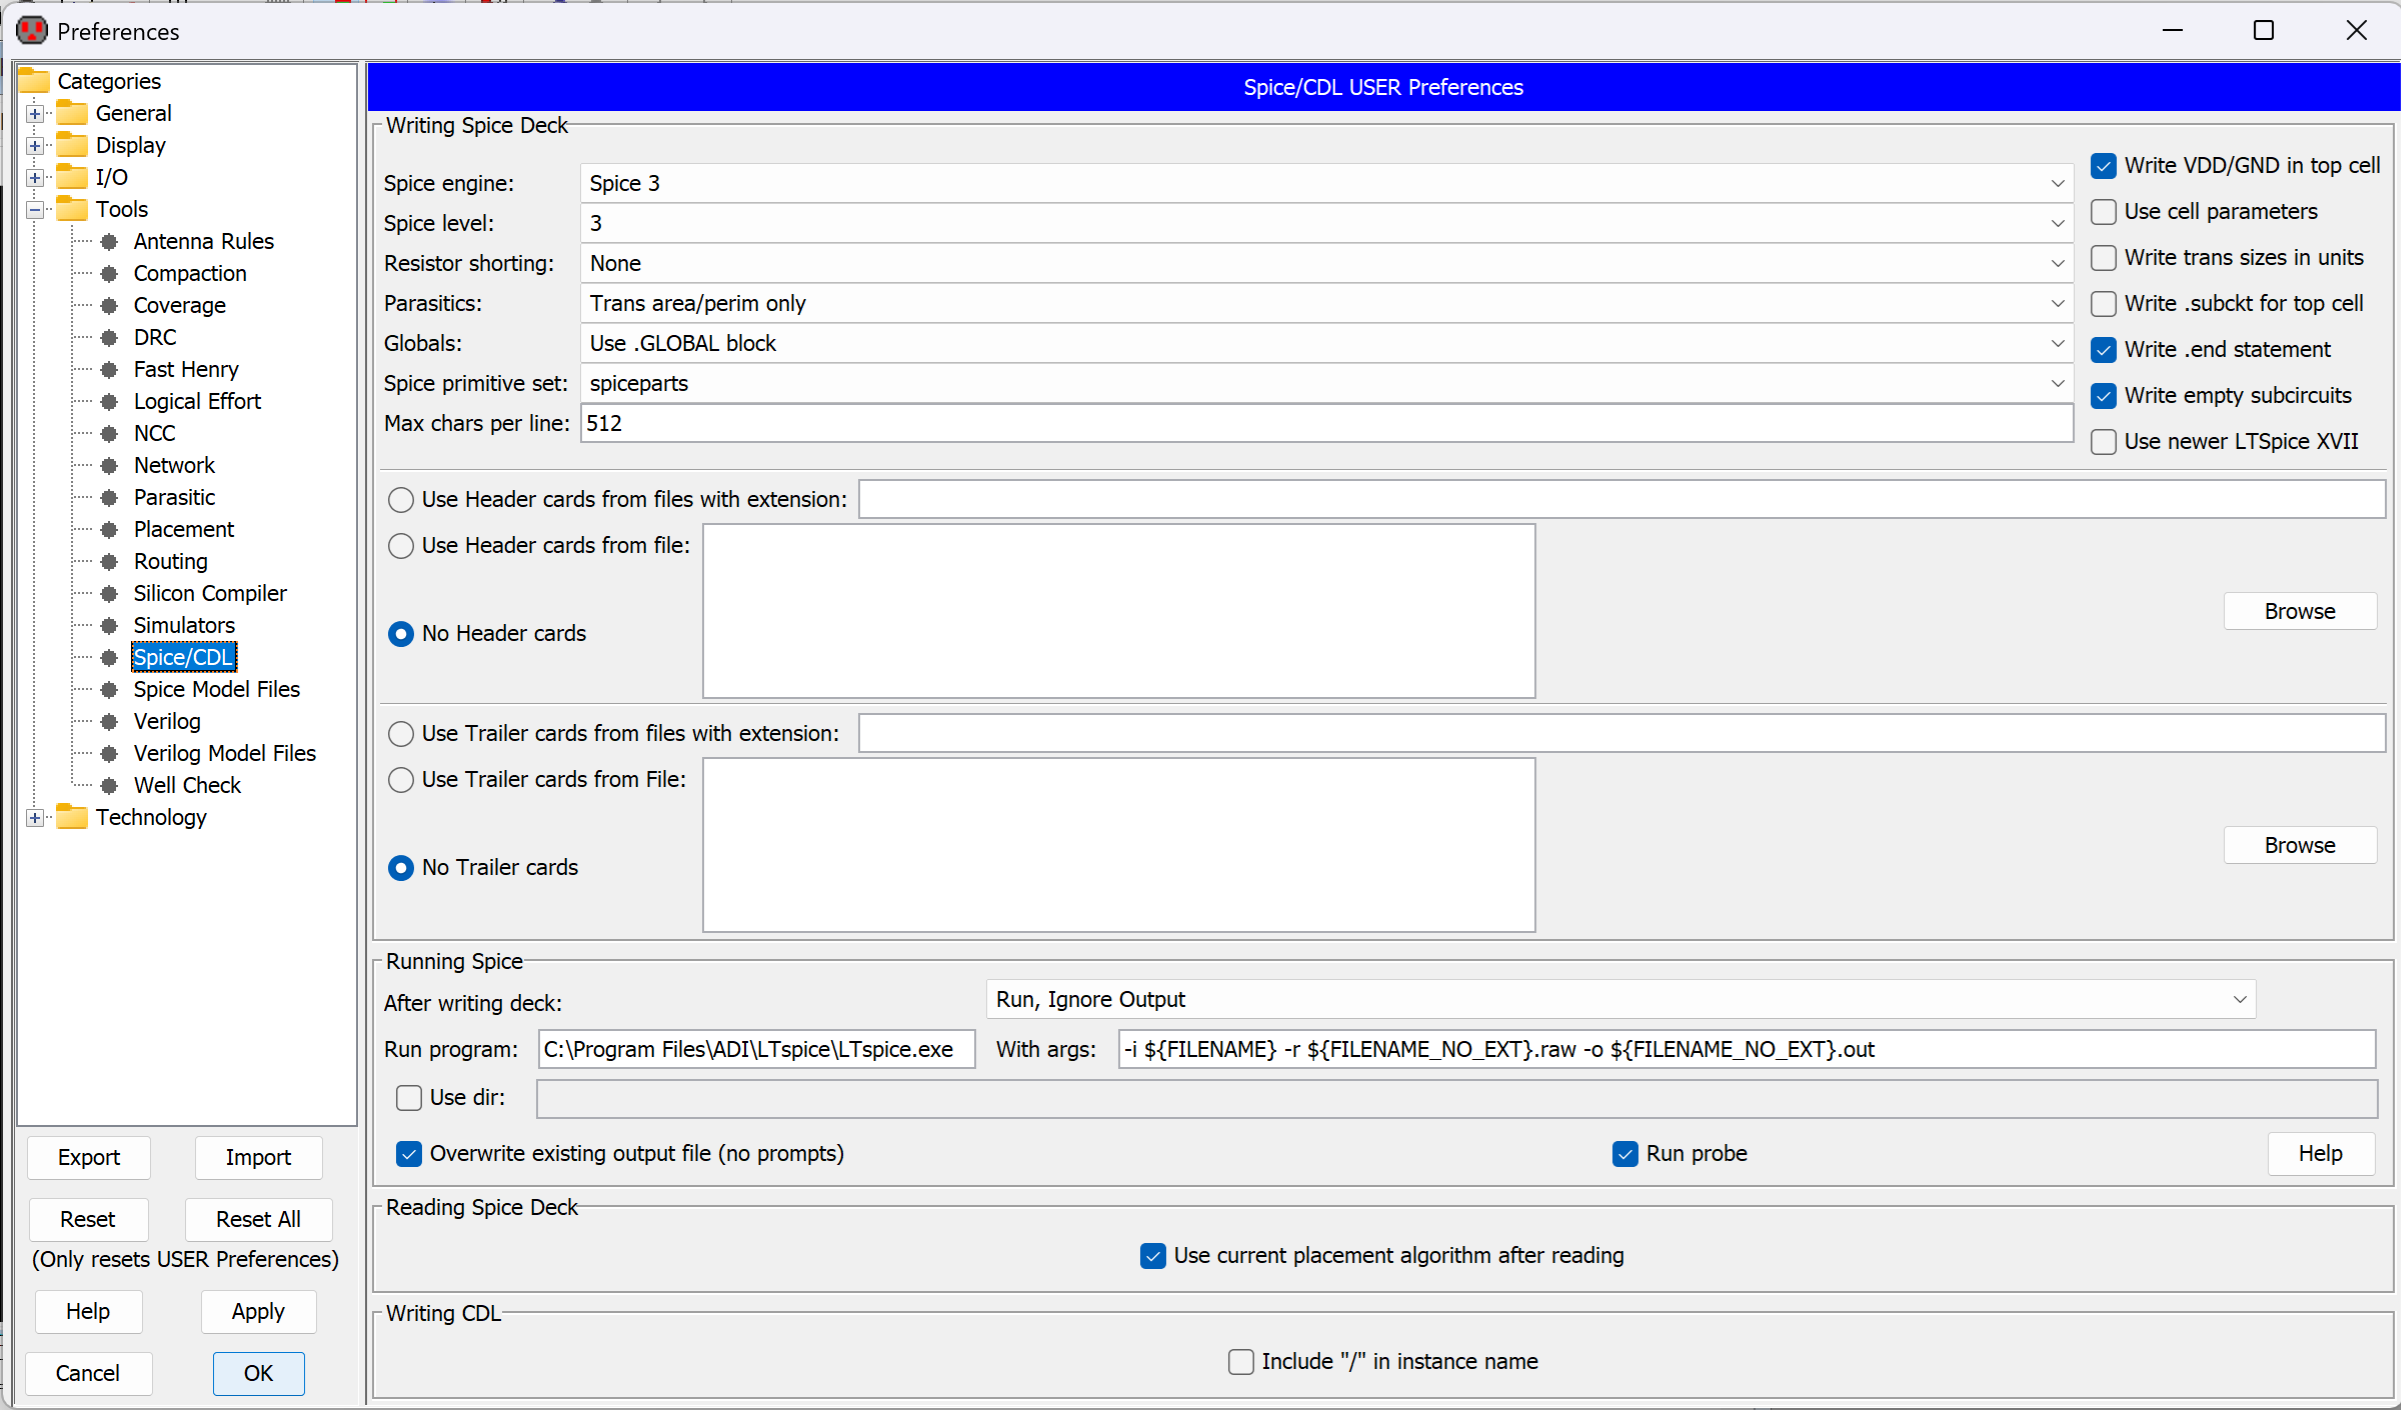Viewport: 2401px width, 1410px height.
Task: Click the Display folder icon
Action: [x=72, y=145]
